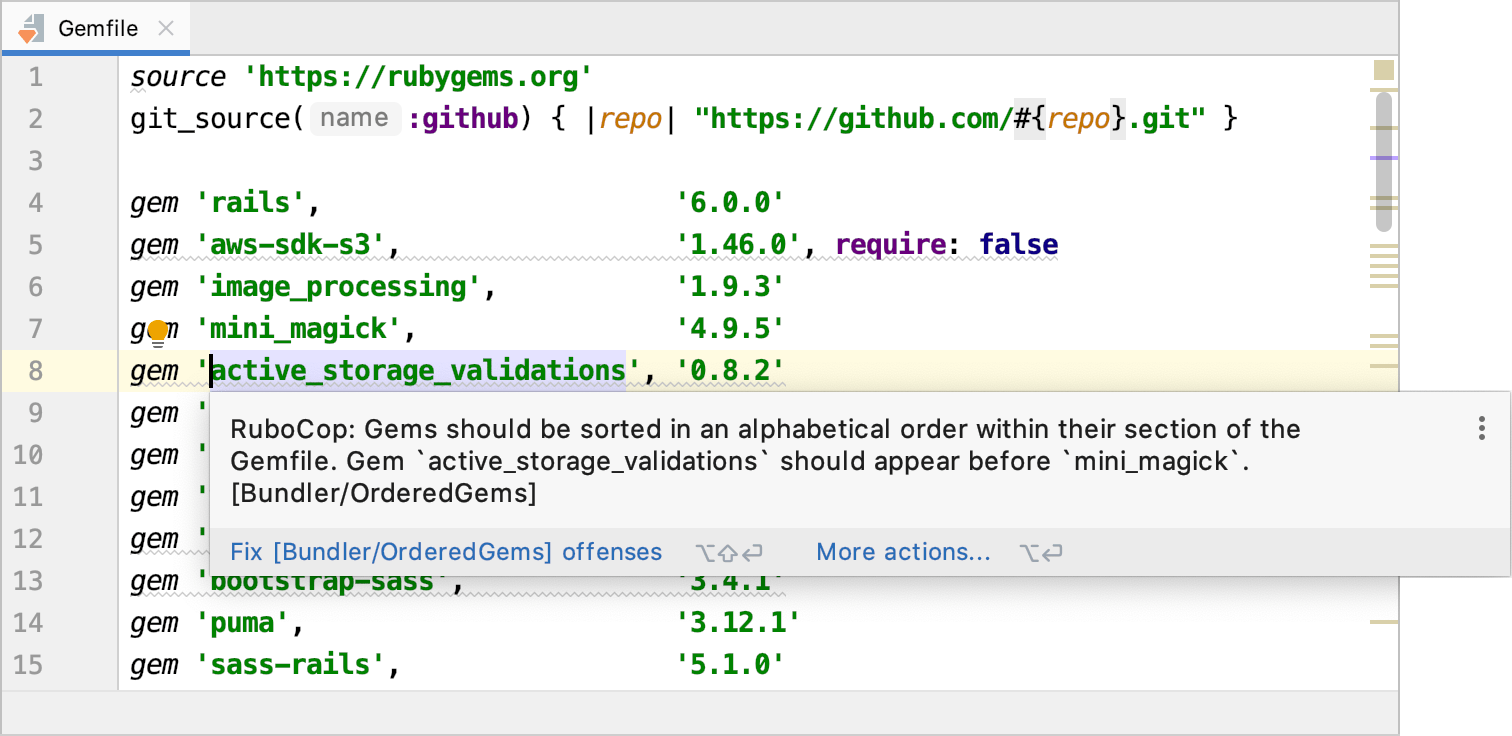1512x736 pixels.
Task: Click the 'name' parameter hint on line 2
Action: 355,119
